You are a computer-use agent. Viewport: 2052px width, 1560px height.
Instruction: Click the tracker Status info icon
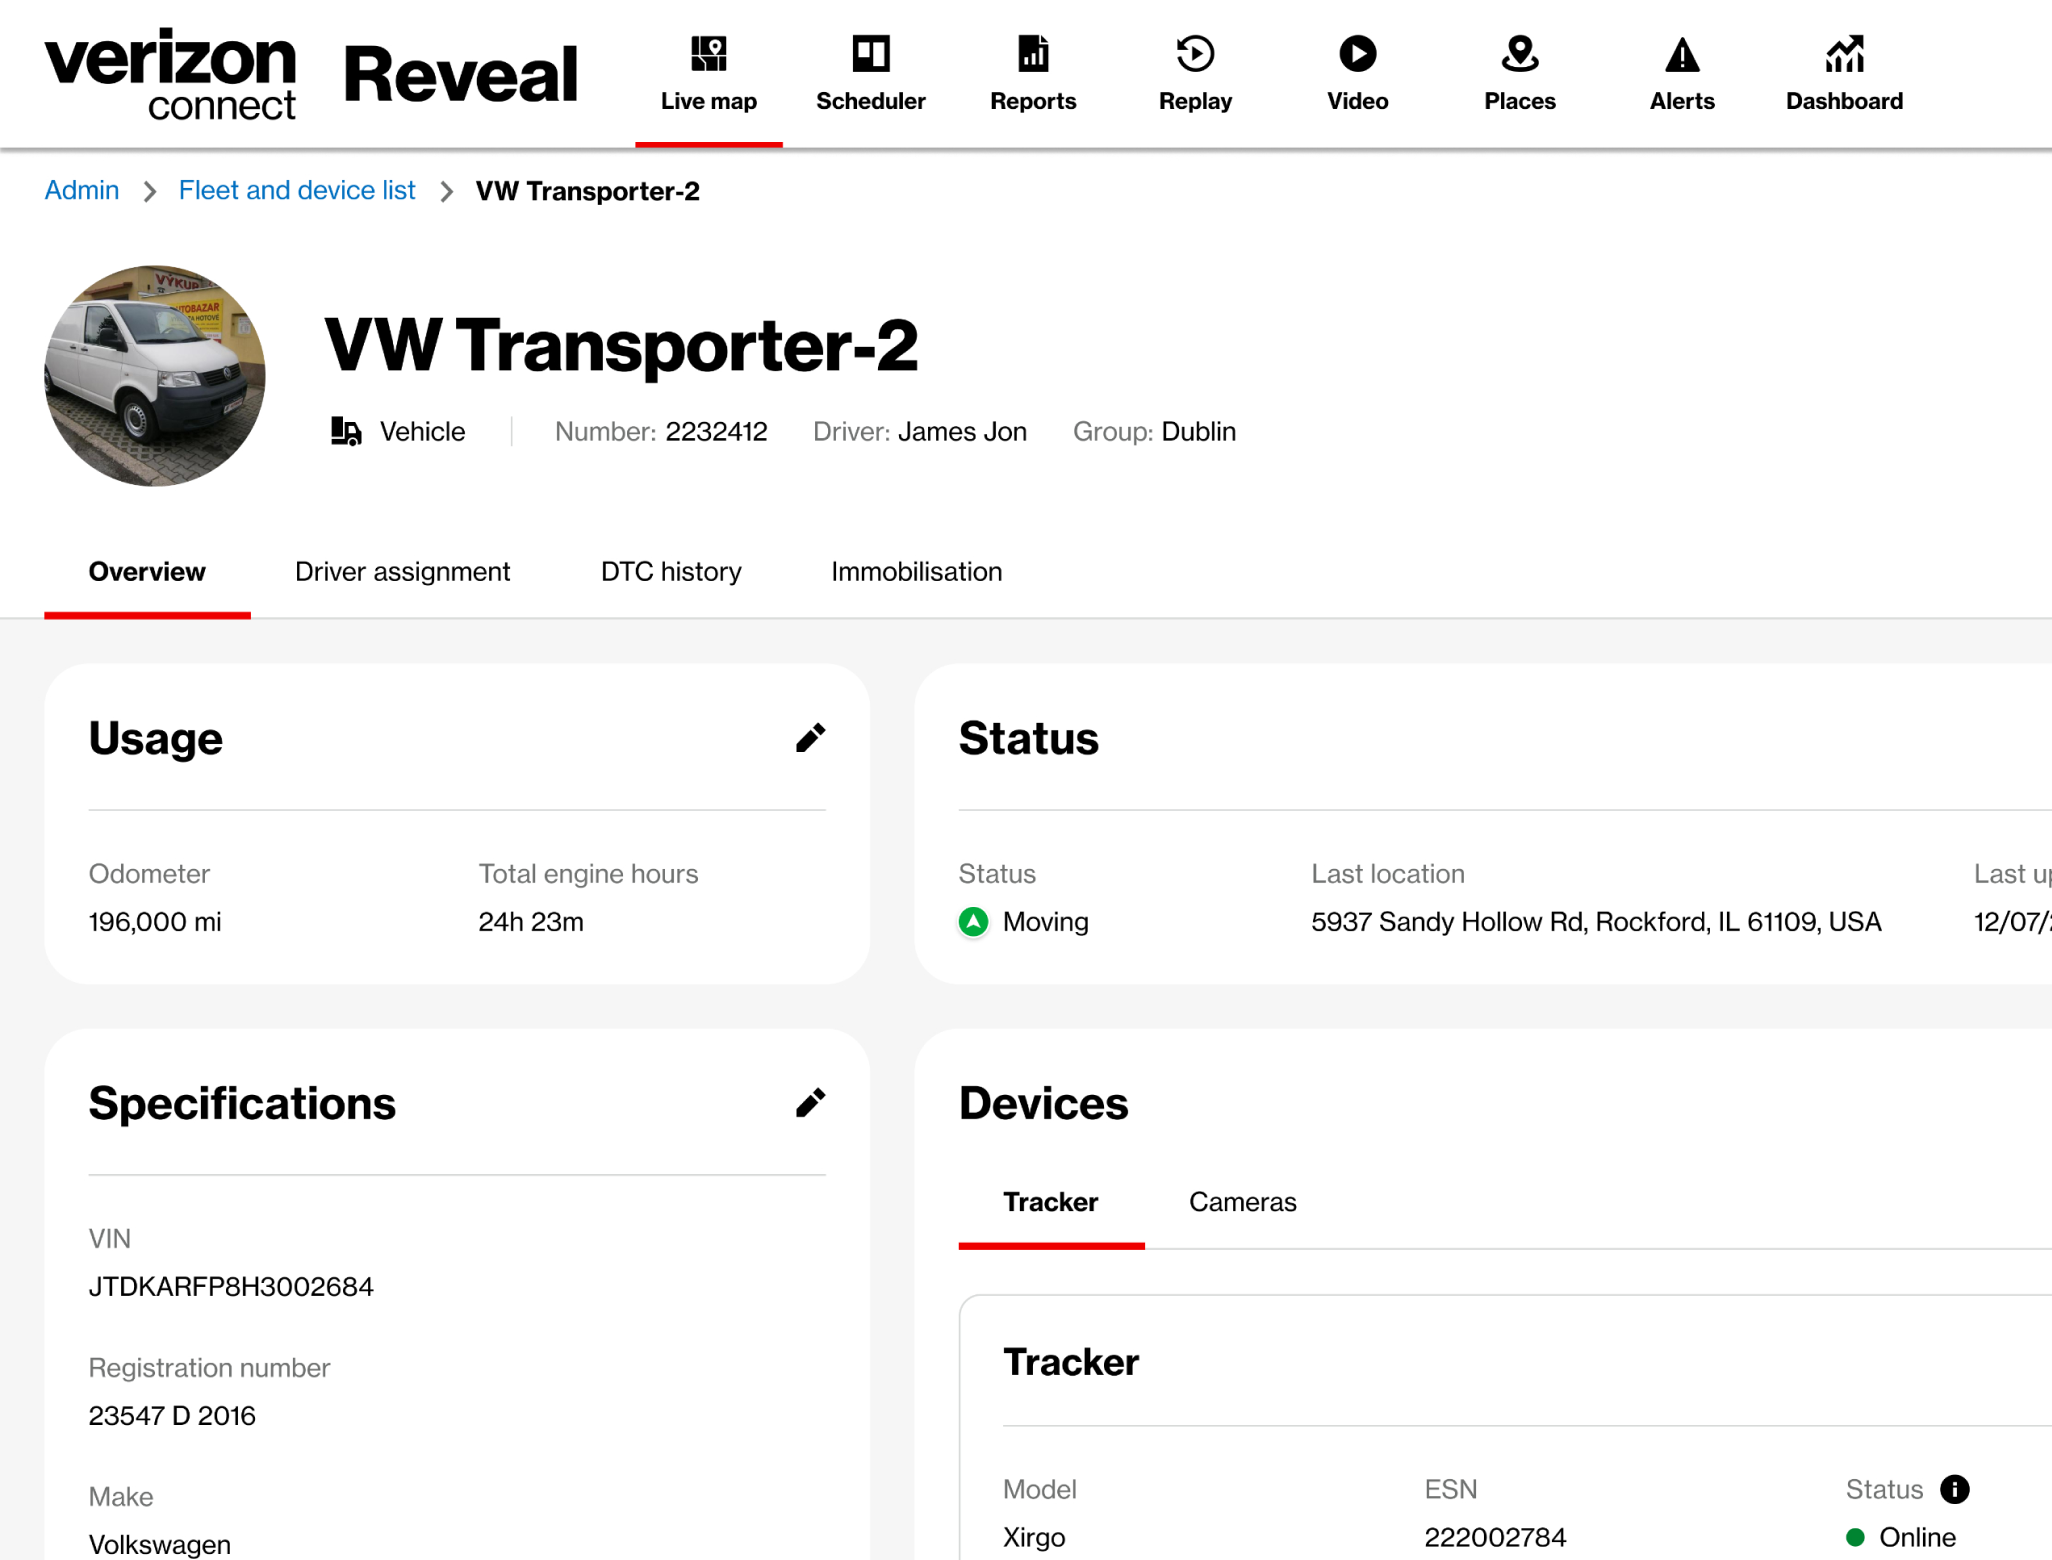1955,1489
